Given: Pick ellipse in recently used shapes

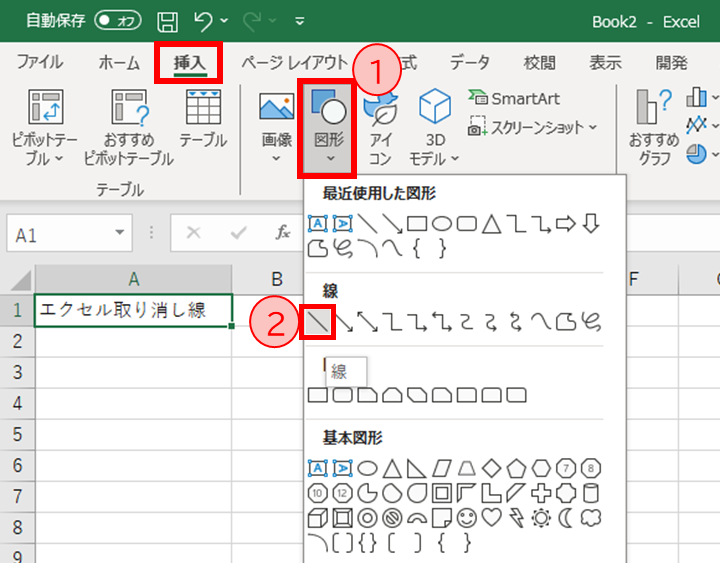Looking at the screenshot, I should (442, 224).
